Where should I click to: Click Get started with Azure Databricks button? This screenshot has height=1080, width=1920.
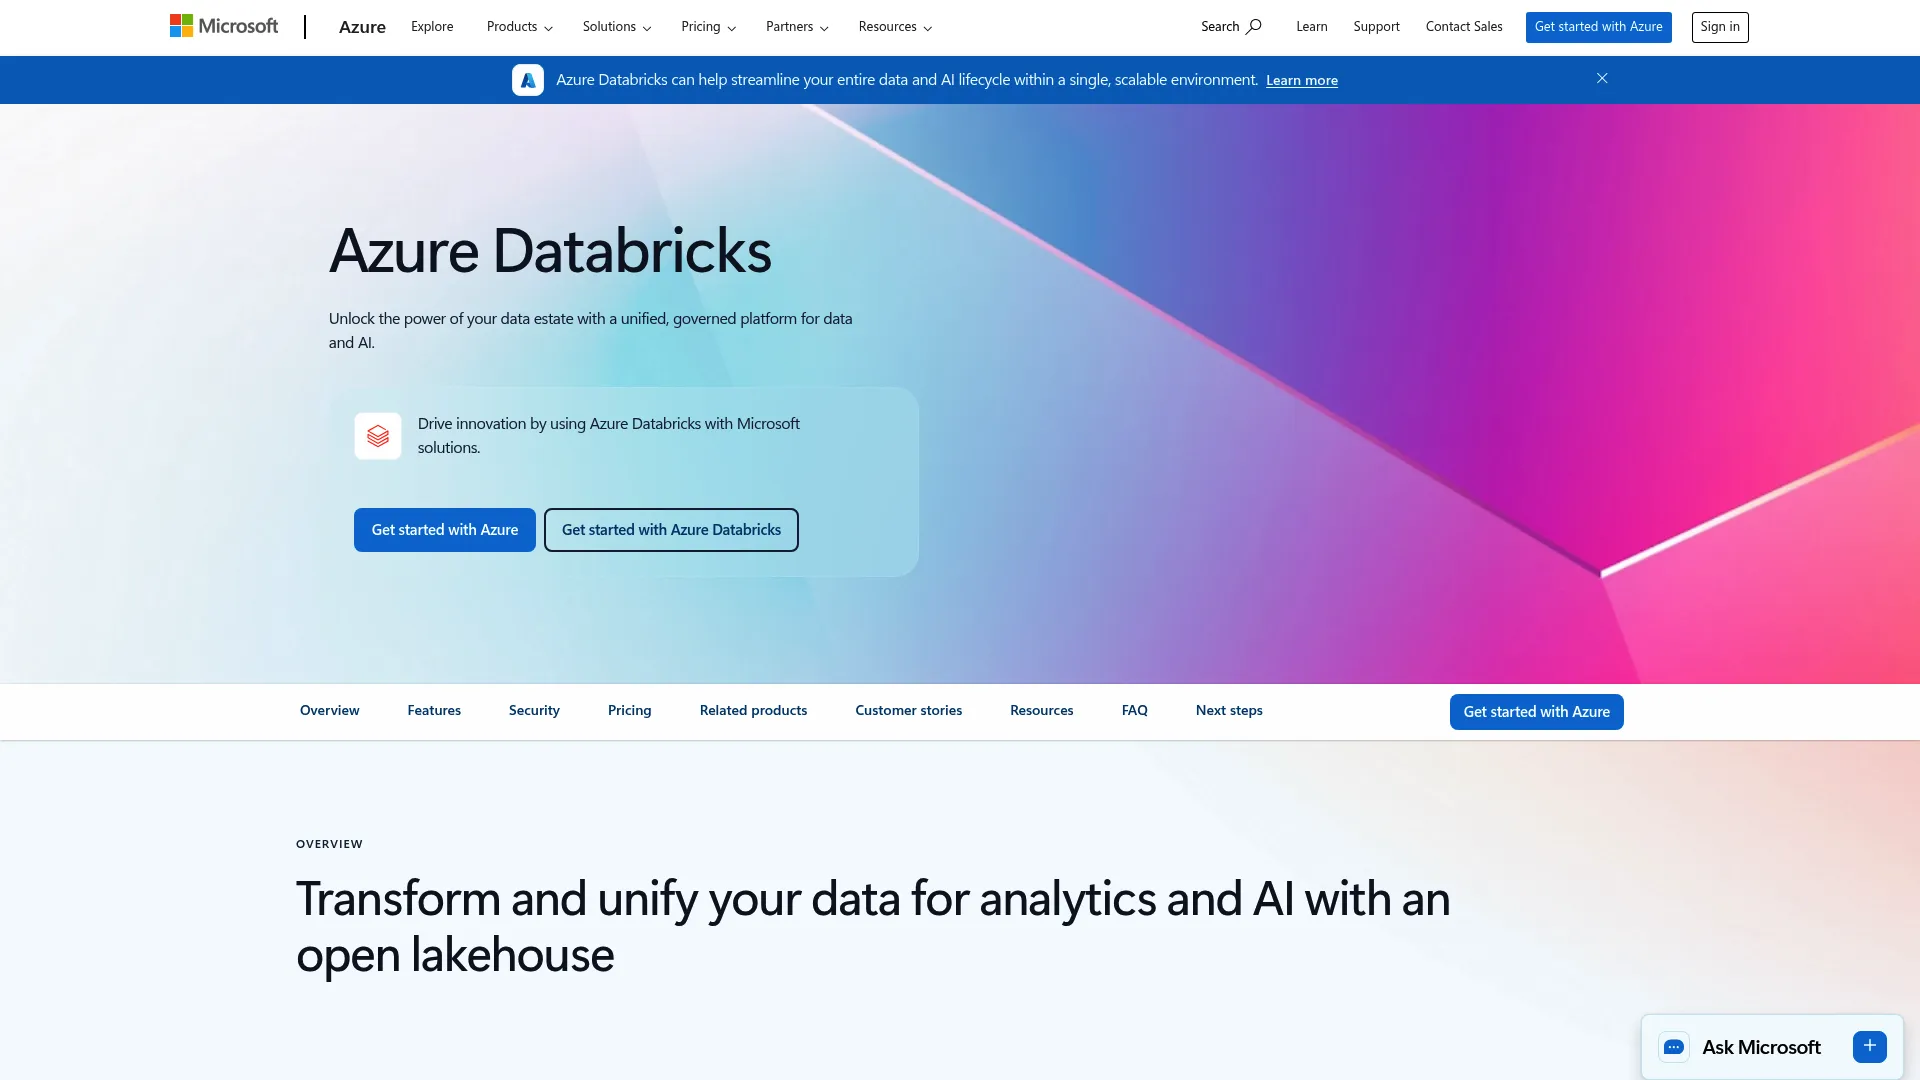pyautogui.click(x=671, y=530)
